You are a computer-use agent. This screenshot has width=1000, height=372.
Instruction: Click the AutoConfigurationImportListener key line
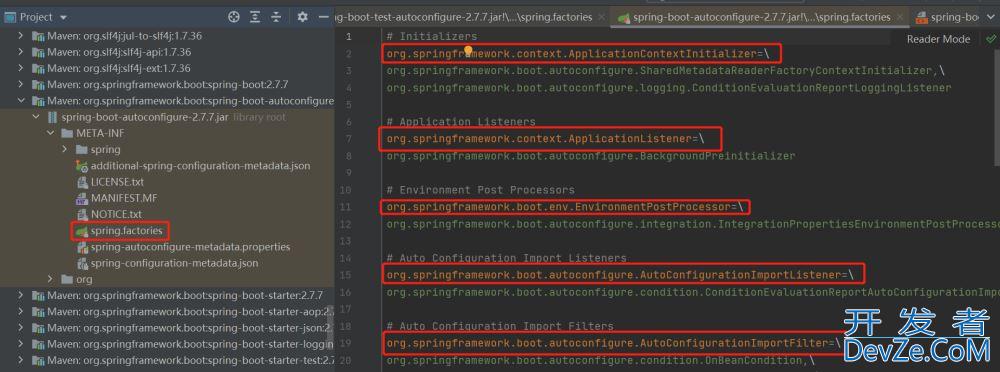tap(620, 275)
